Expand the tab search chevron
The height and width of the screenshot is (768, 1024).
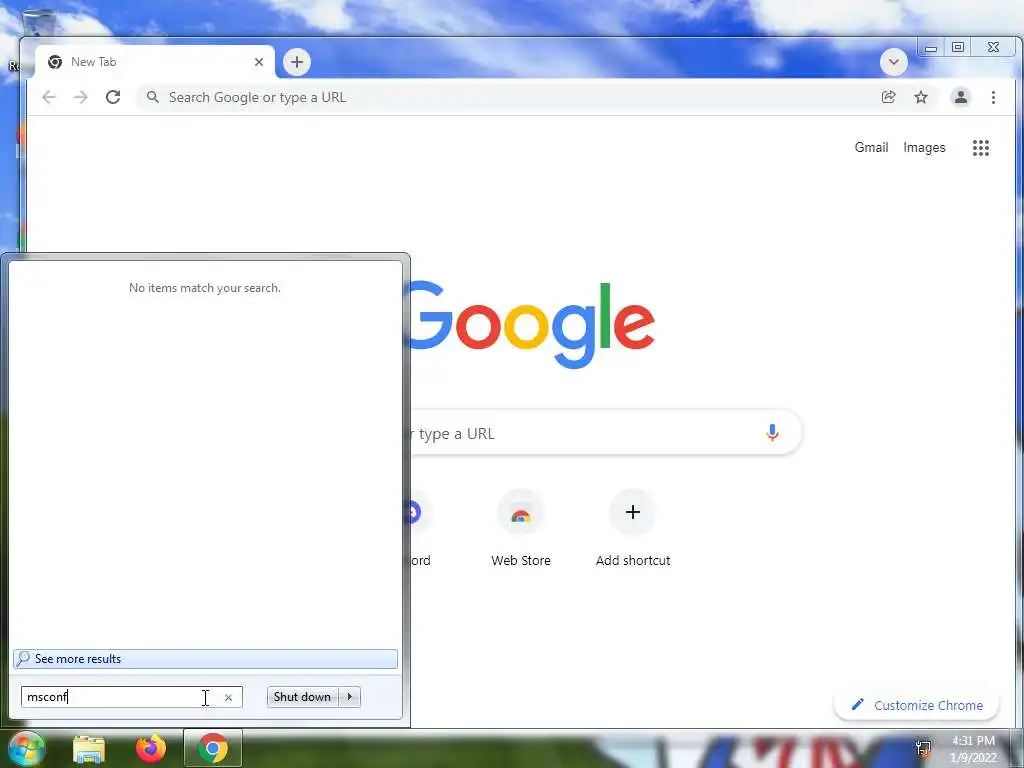tap(893, 63)
